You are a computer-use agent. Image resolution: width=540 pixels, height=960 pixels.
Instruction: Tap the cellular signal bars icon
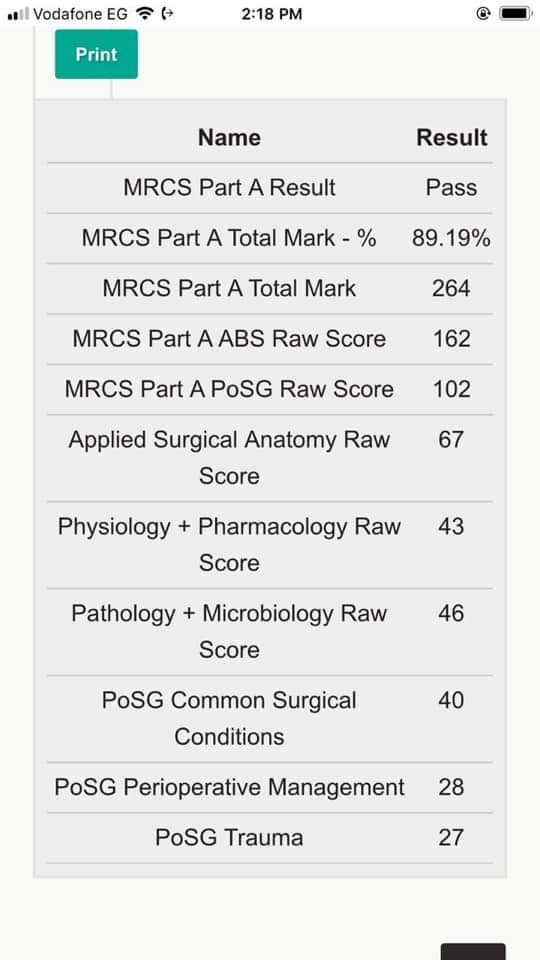(x=18, y=13)
